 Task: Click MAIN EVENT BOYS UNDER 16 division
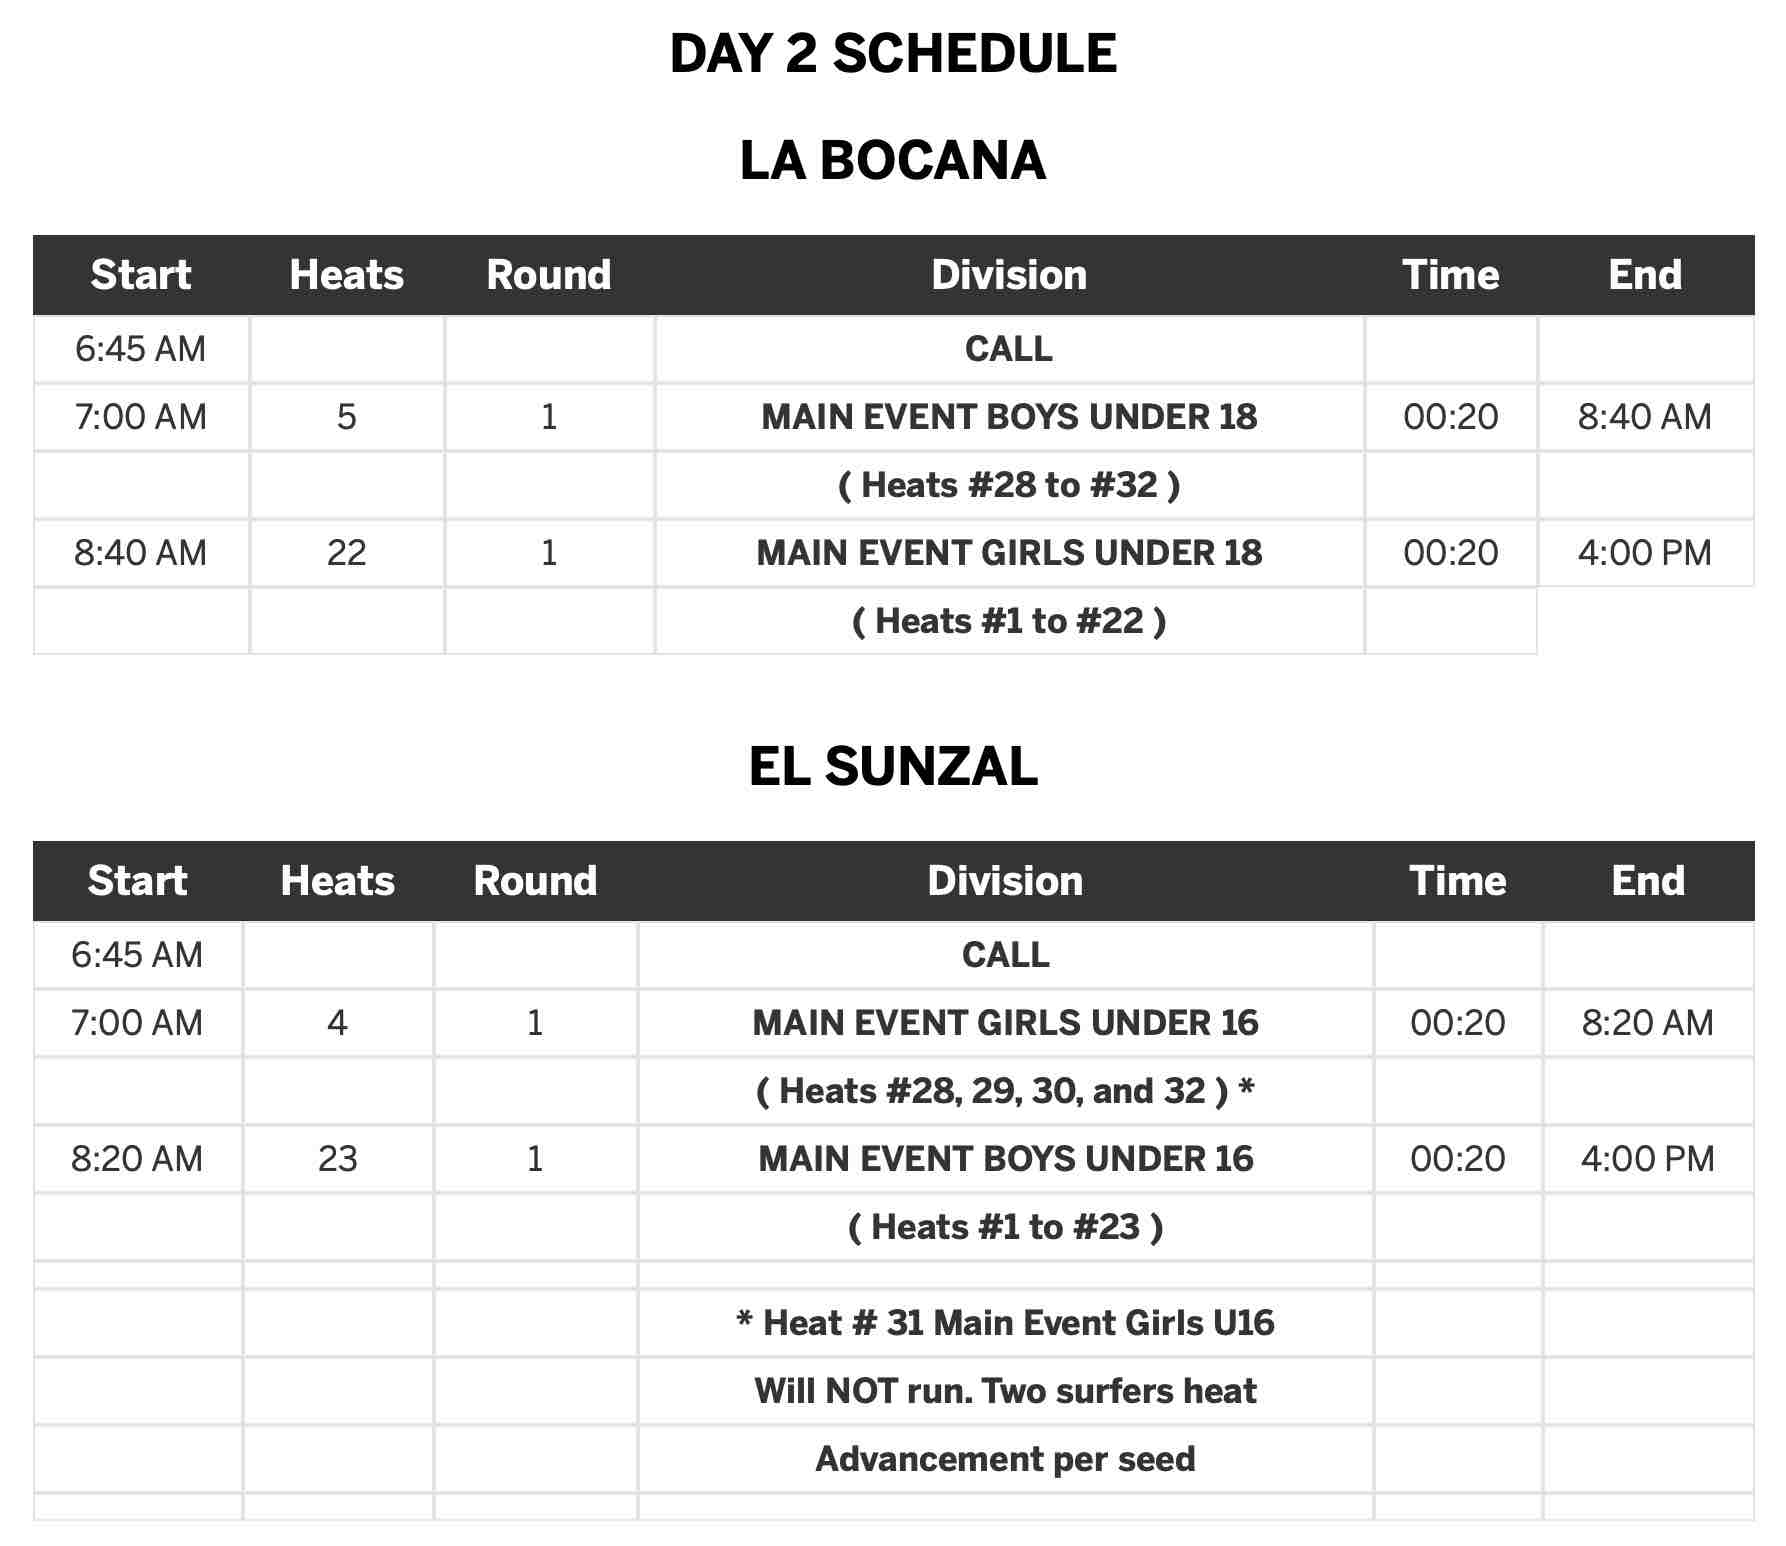[x=1005, y=1159]
